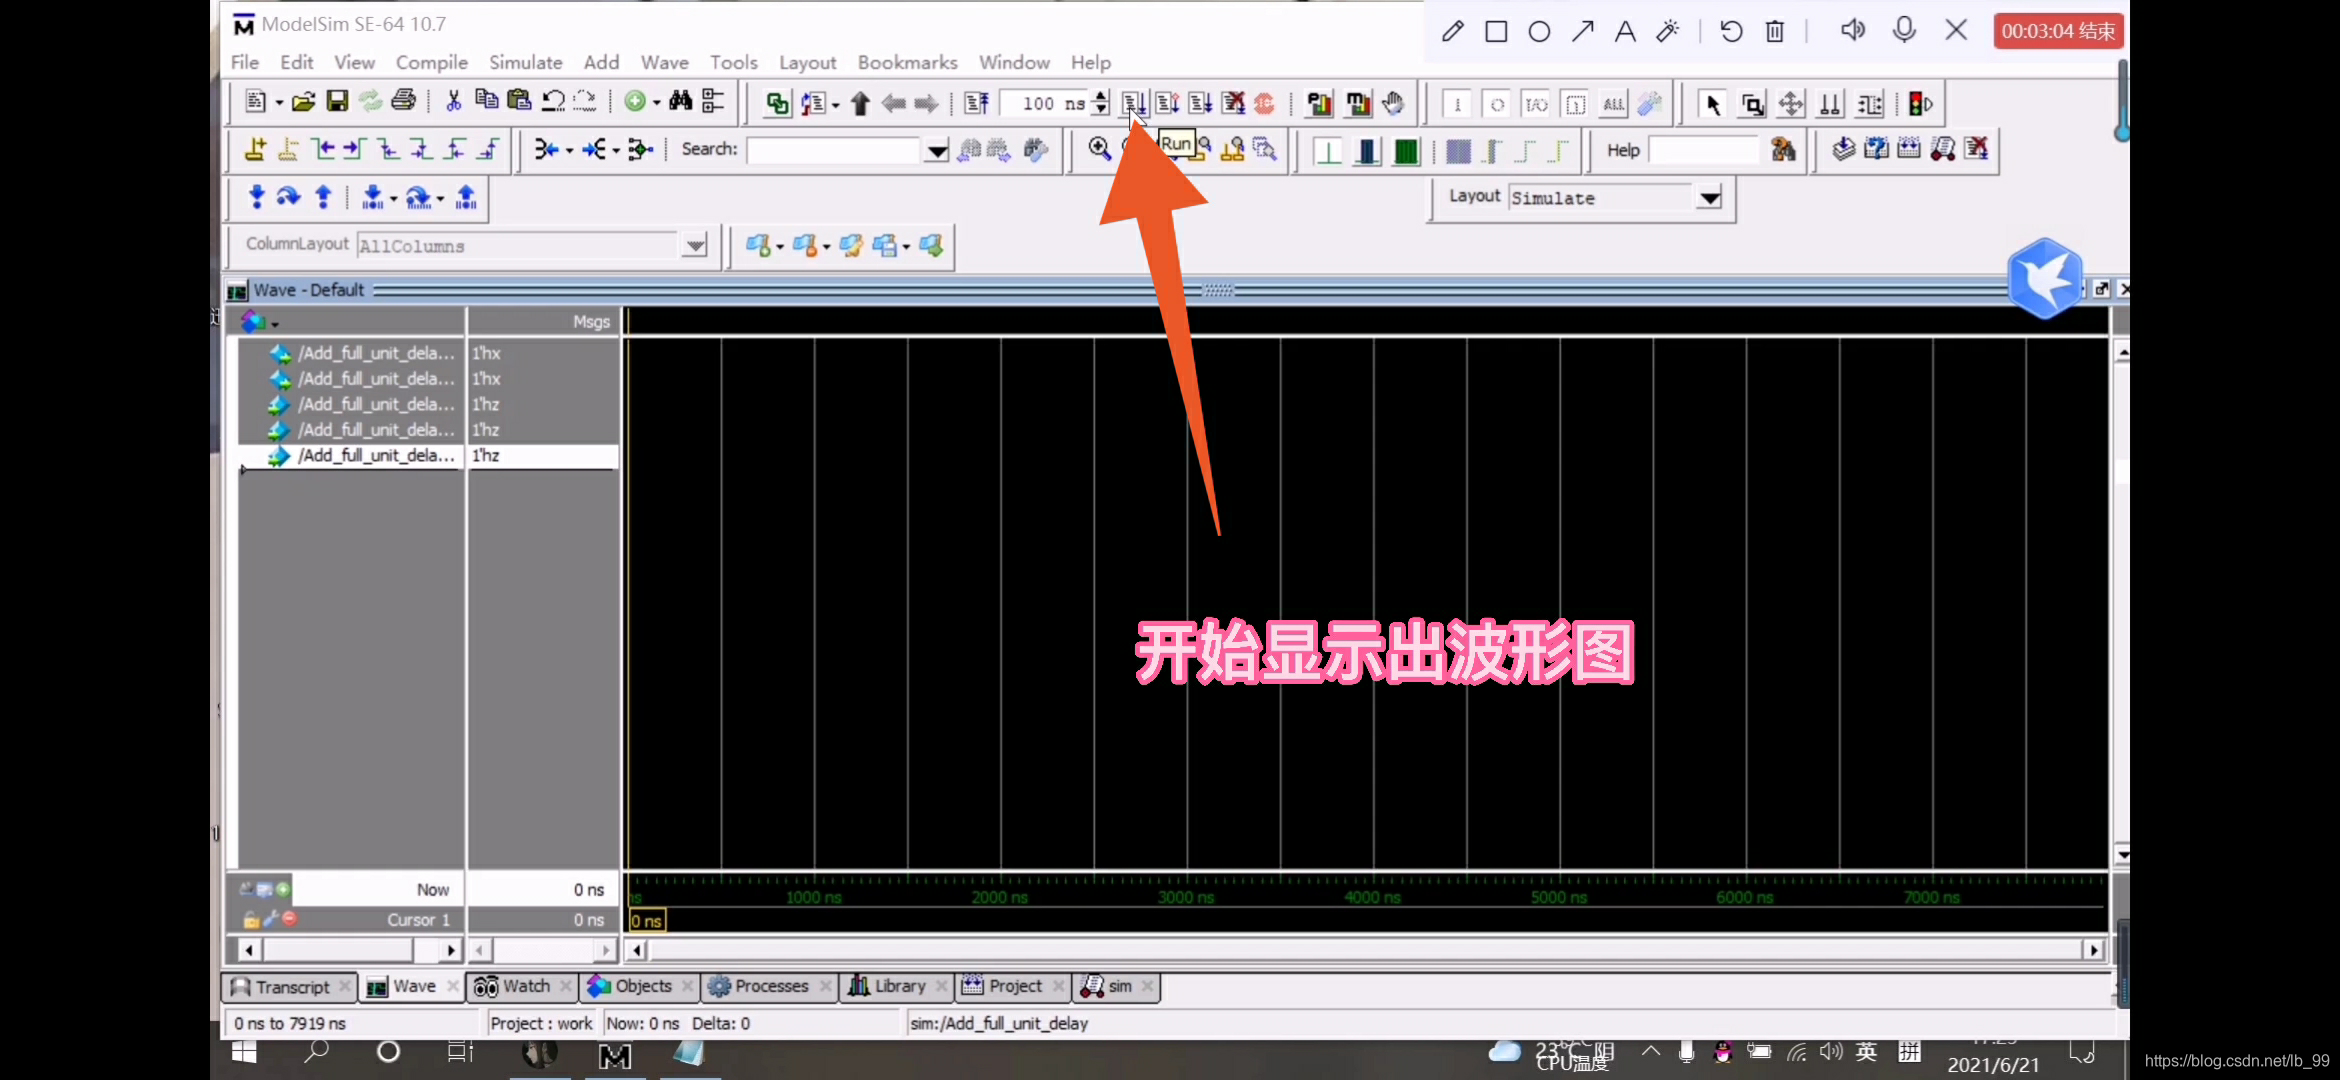Click the run length stepper up arrow
This screenshot has width=2340, height=1080.
[1100, 97]
